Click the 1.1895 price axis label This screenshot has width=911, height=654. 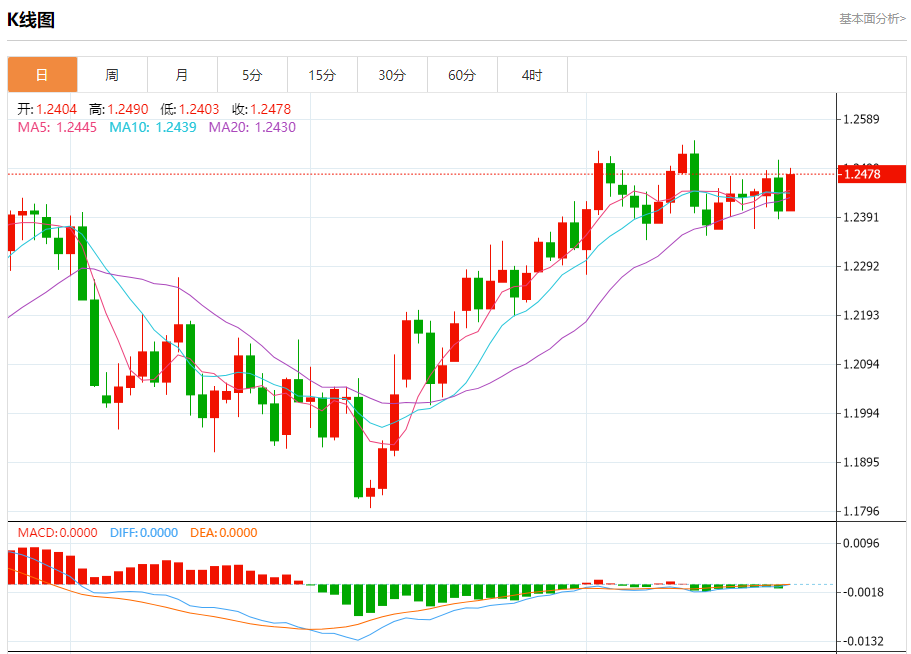(861, 462)
